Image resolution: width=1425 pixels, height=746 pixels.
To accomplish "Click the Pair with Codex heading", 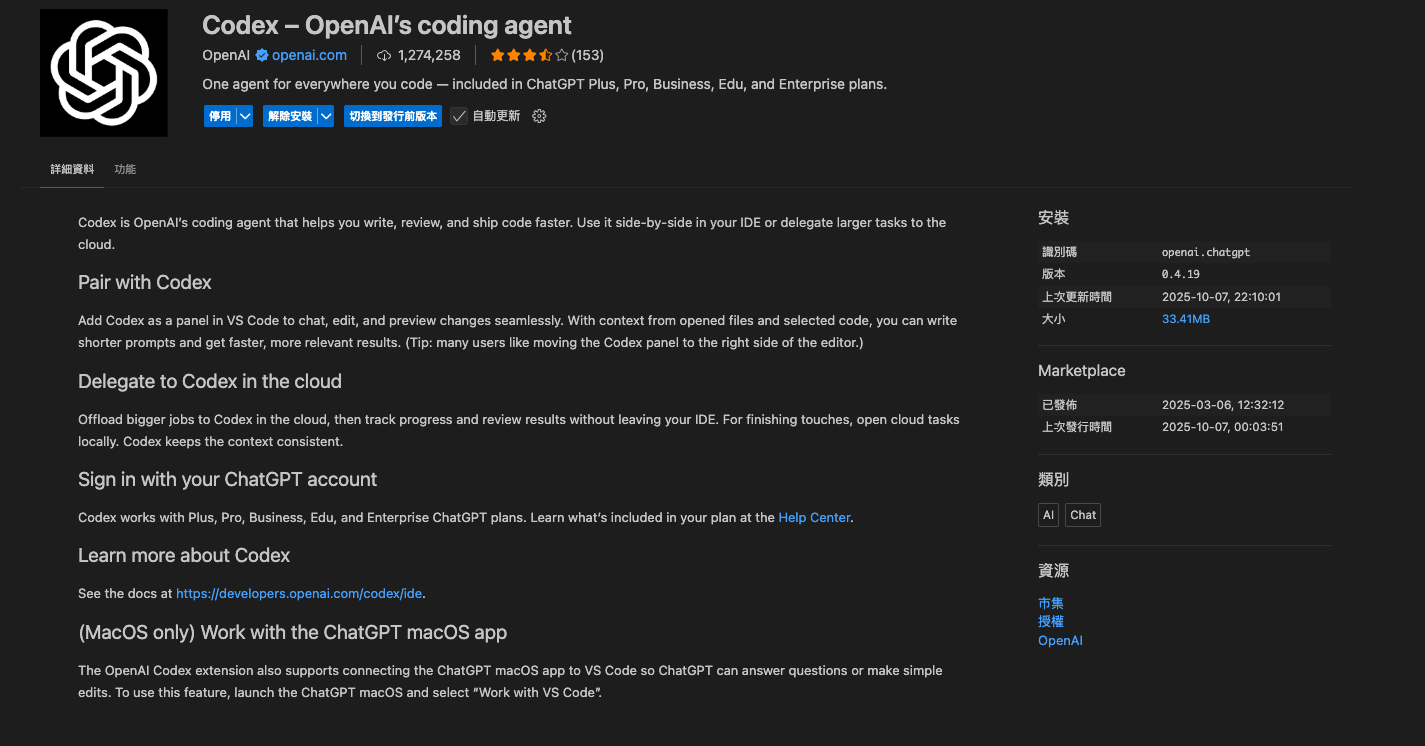I will (x=145, y=282).
